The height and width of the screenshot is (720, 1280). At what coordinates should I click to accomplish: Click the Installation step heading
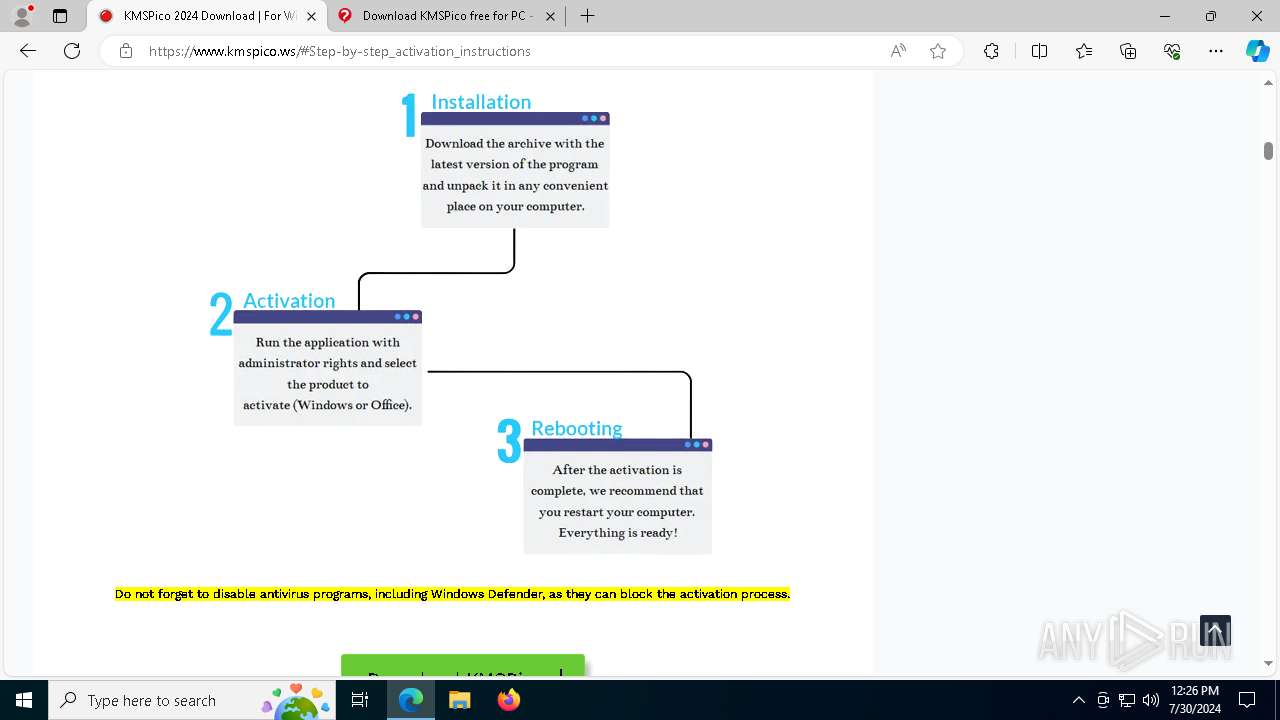pyautogui.click(x=481, y=102)
